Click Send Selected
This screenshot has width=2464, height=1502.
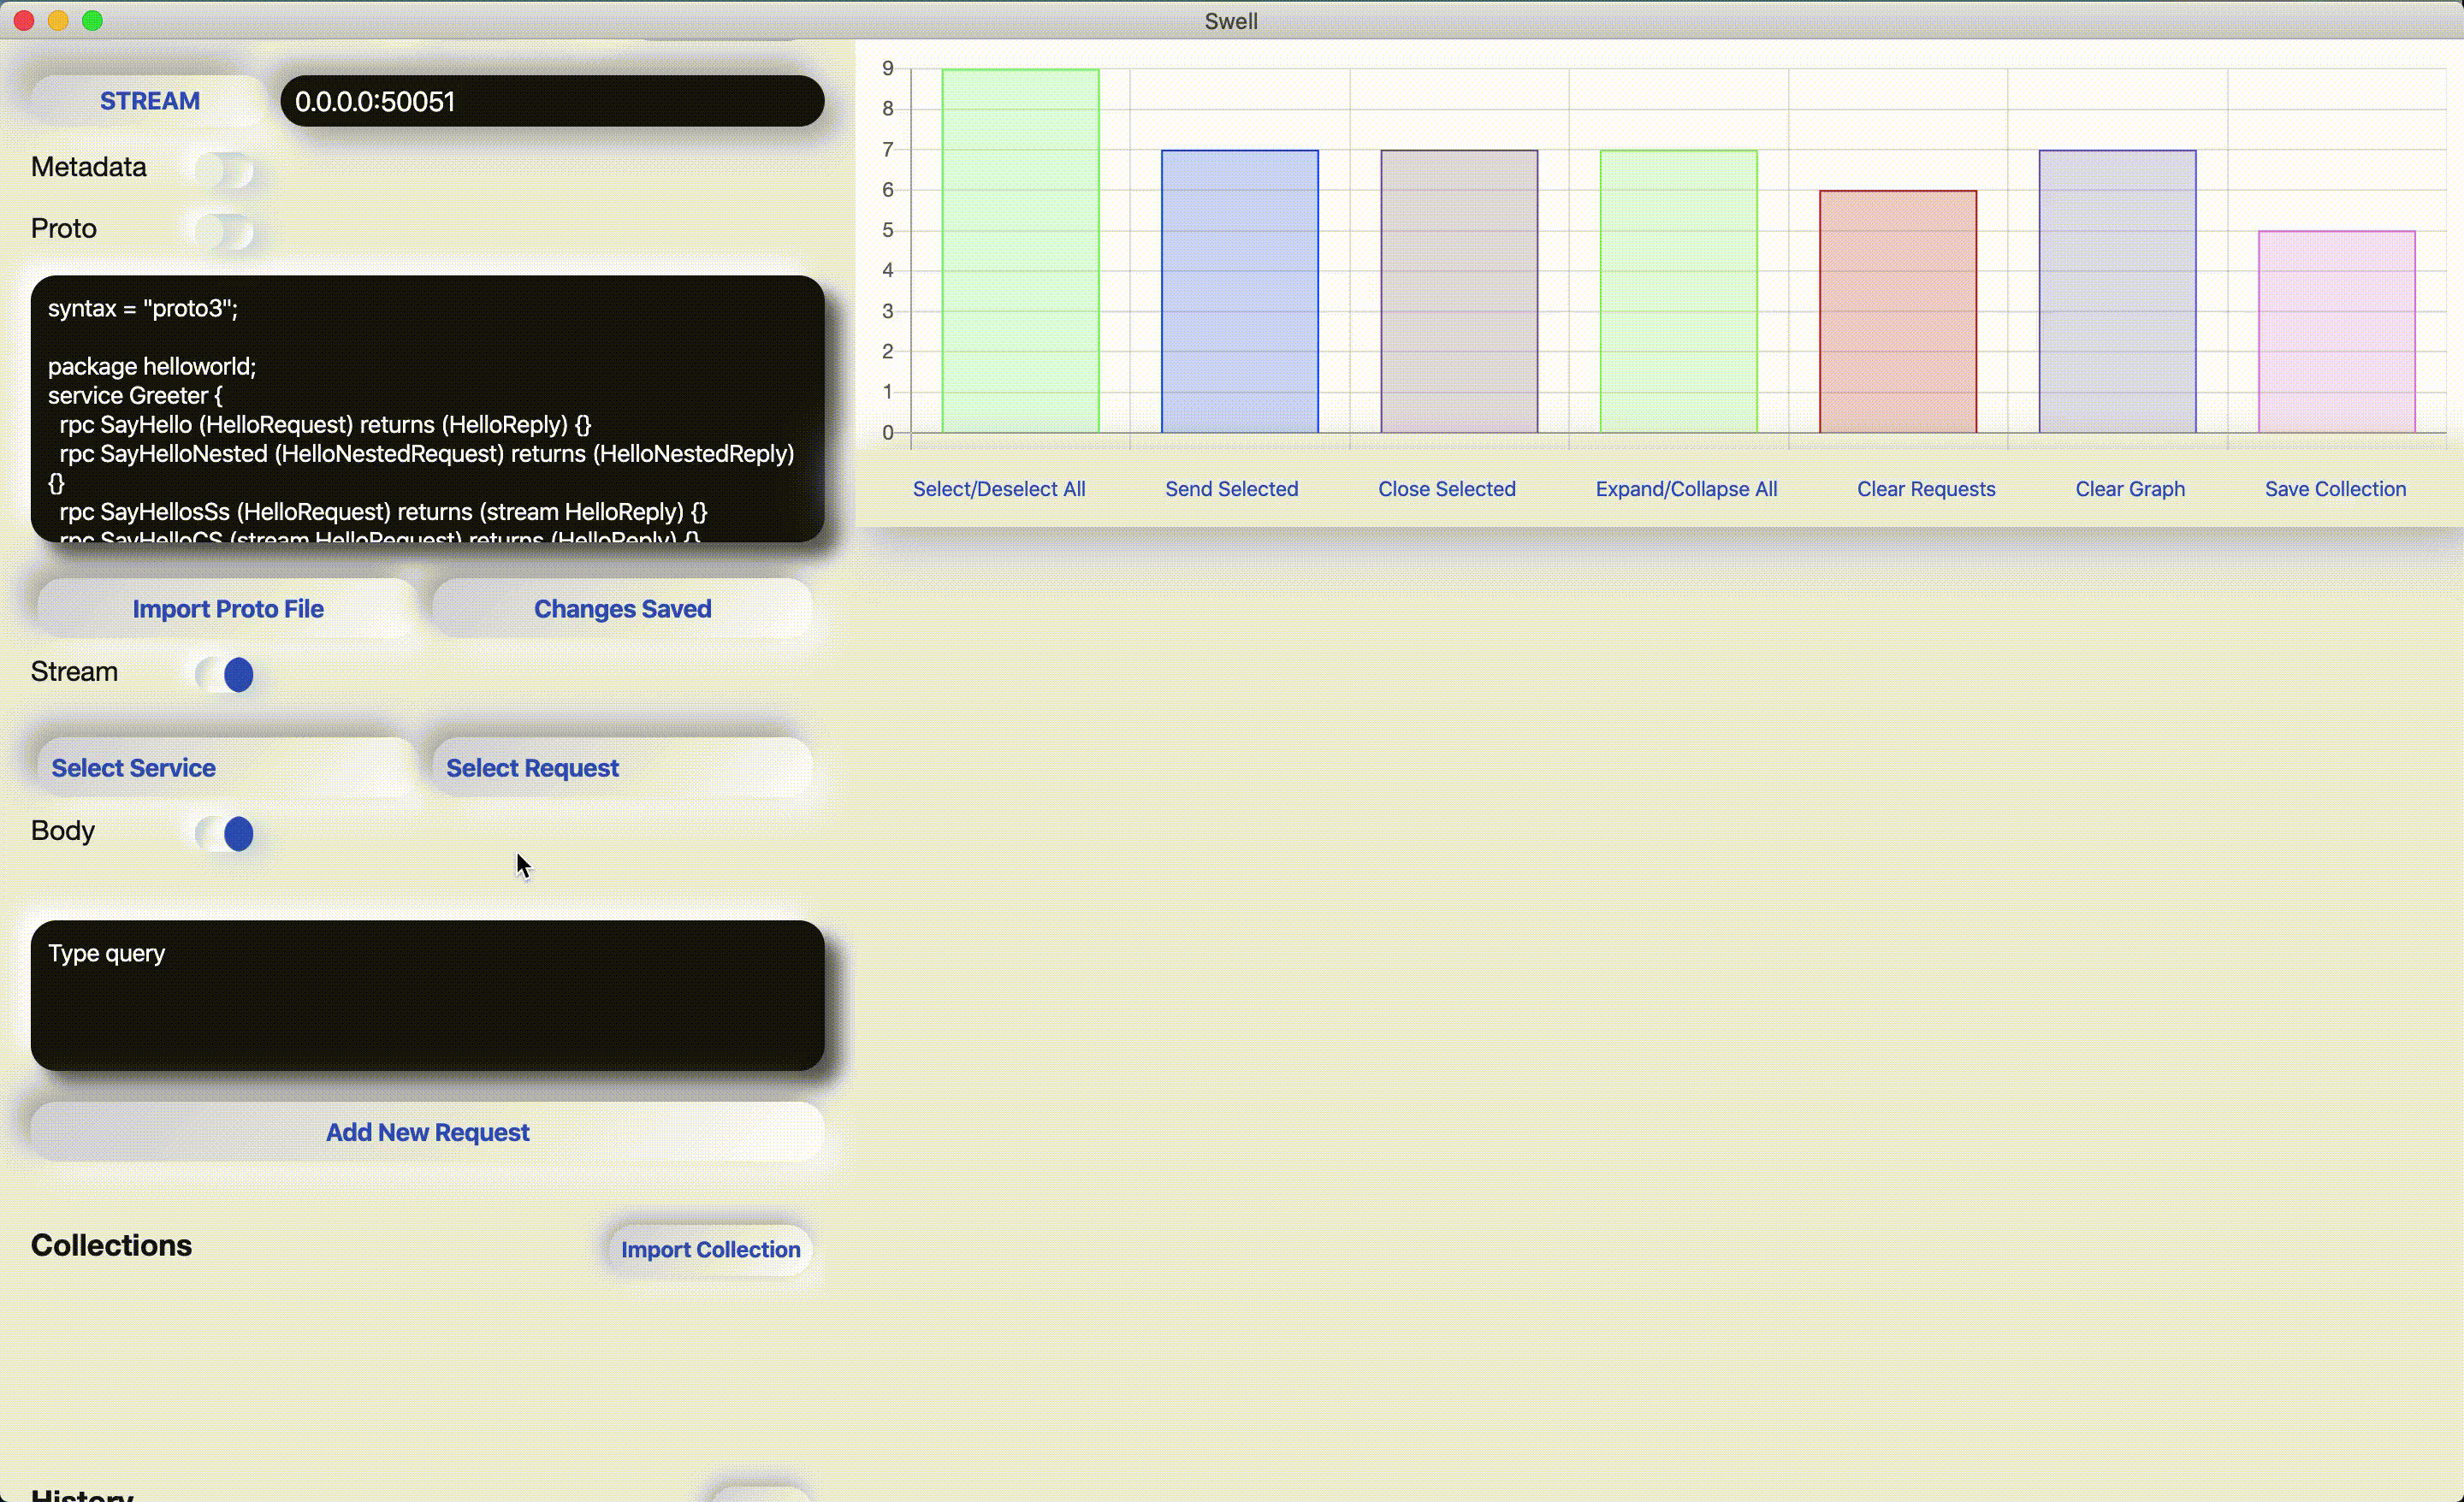[1231, 489]
